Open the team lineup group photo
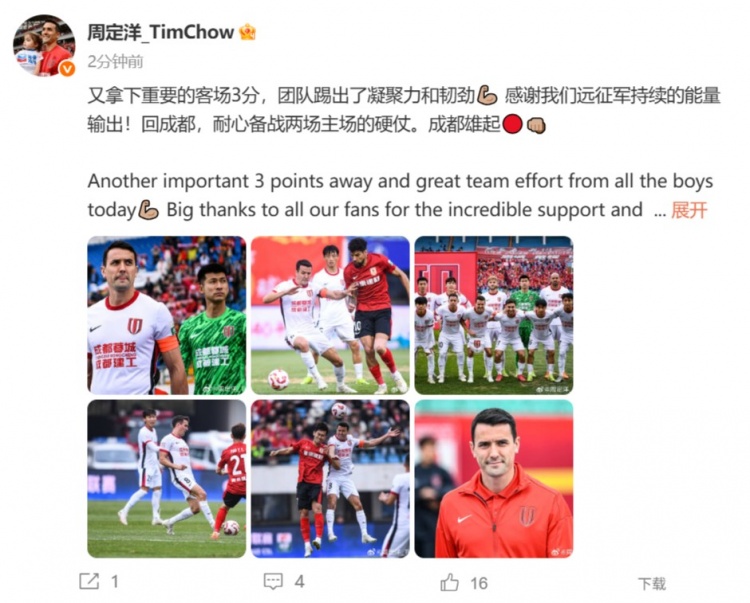The image size is (750, 603). click(x=494, y=315)
